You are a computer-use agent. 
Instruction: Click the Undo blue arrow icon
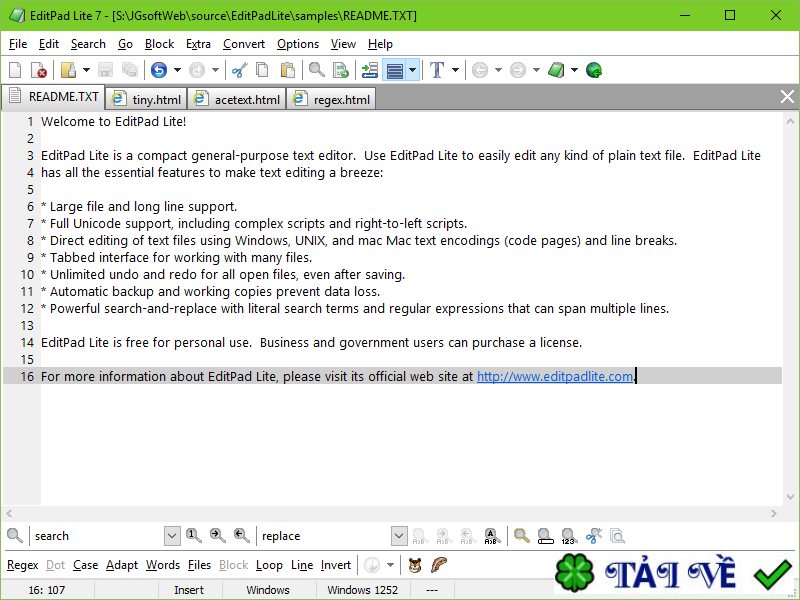159,70
